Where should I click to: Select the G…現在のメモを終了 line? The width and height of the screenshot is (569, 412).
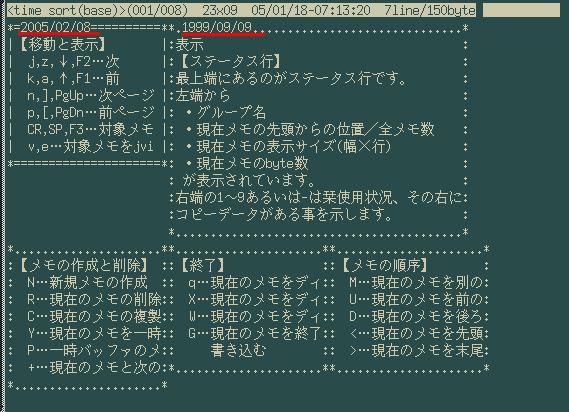pos(254,333)
